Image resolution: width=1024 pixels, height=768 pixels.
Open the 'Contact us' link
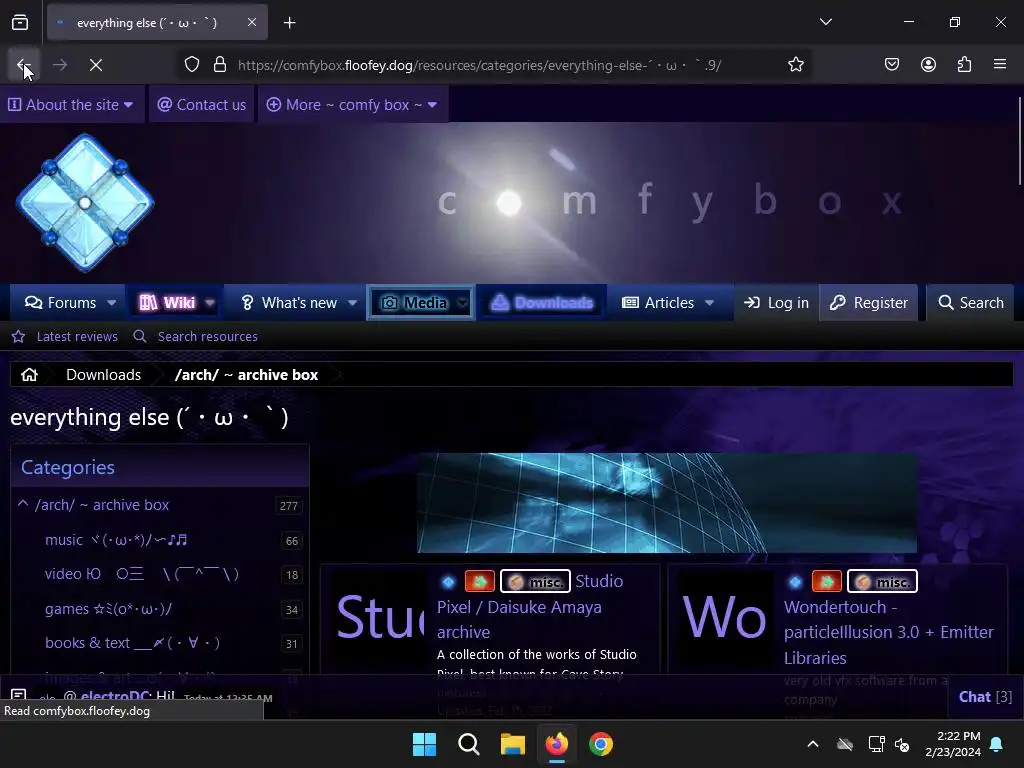[202, 104]
